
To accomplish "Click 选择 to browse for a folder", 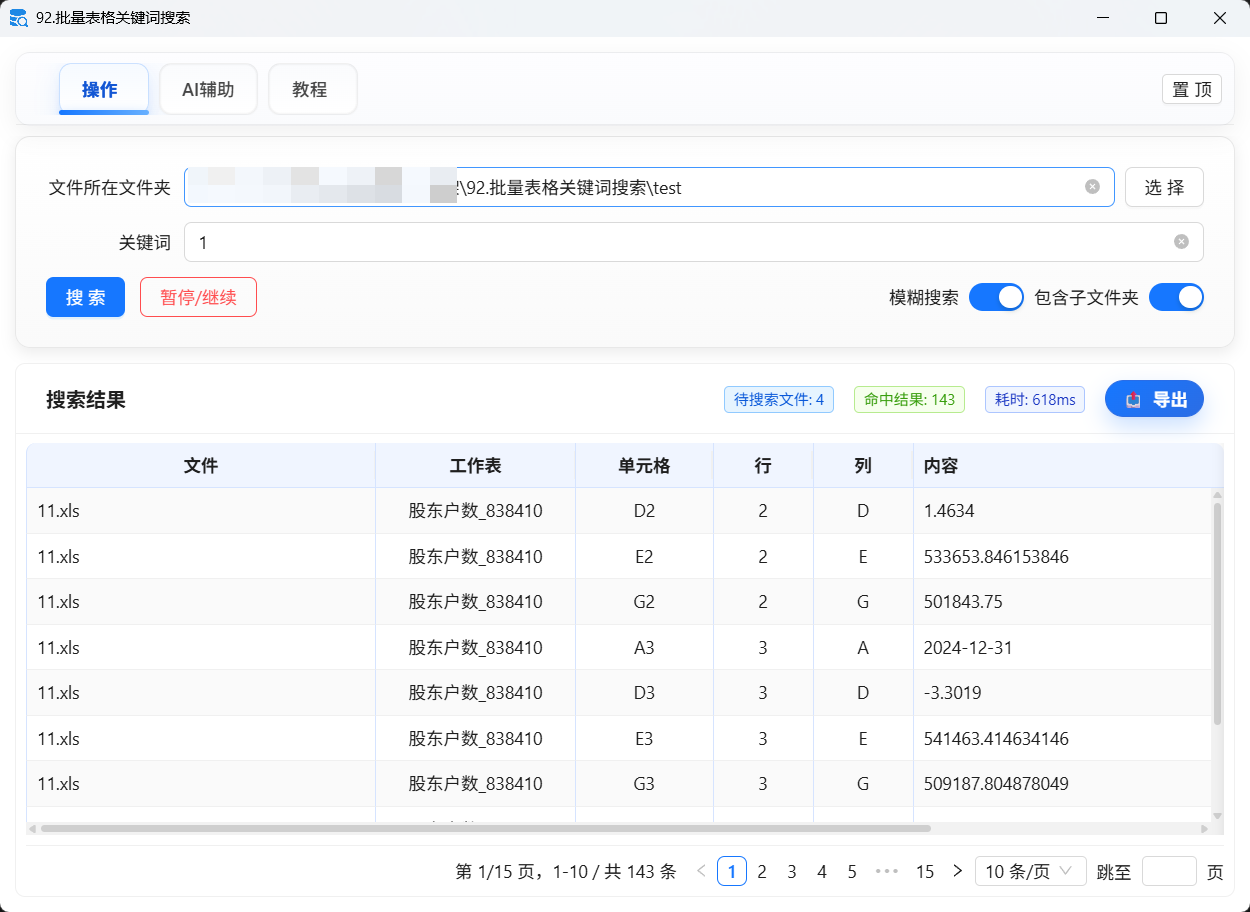I will 1163,187.
